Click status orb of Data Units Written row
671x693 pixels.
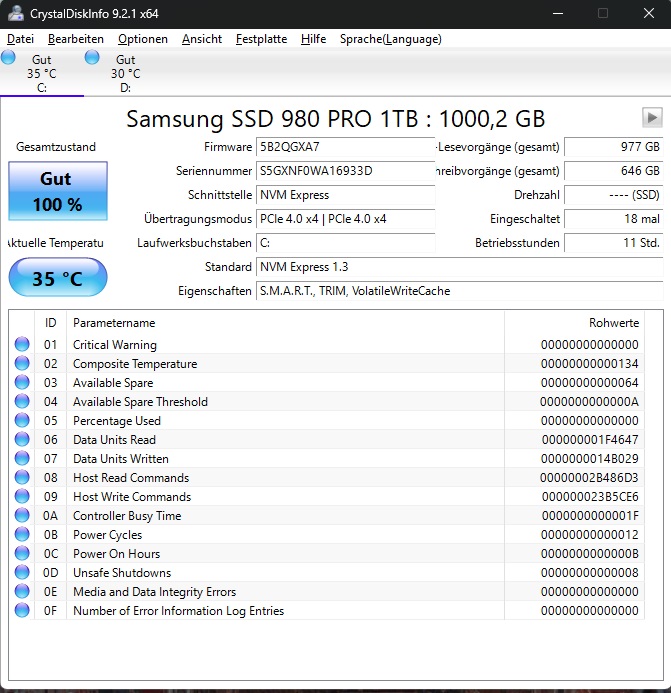pos(22,458)
